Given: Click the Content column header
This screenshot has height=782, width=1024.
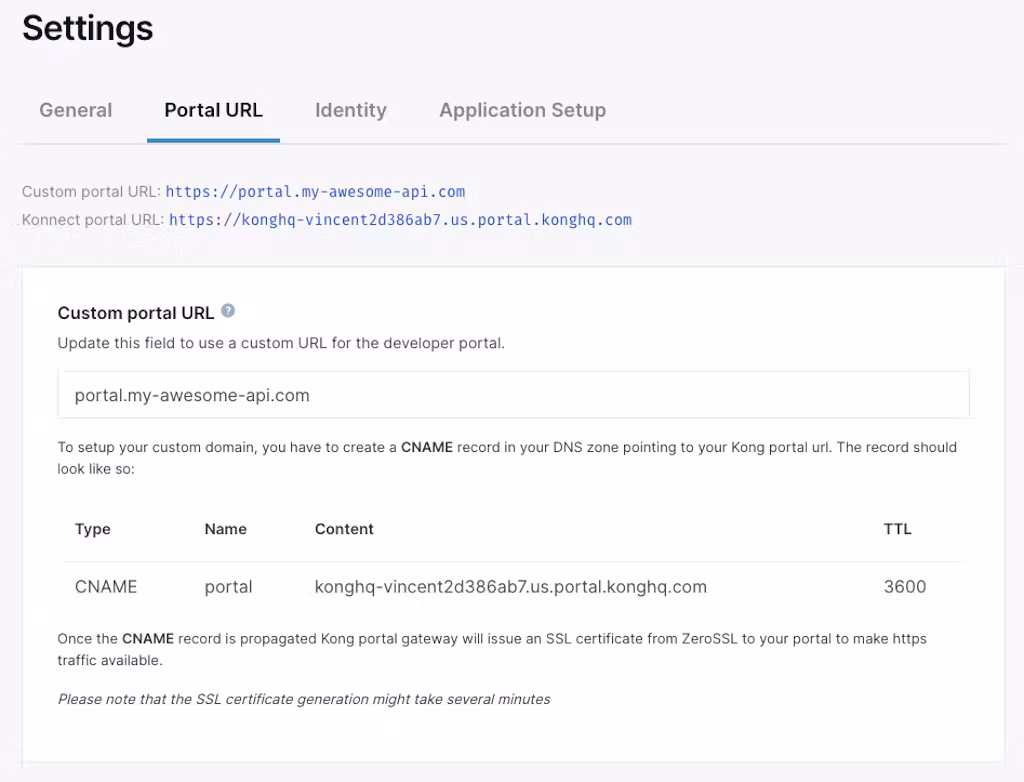Looking at the screenshot, I should [344, 529].
